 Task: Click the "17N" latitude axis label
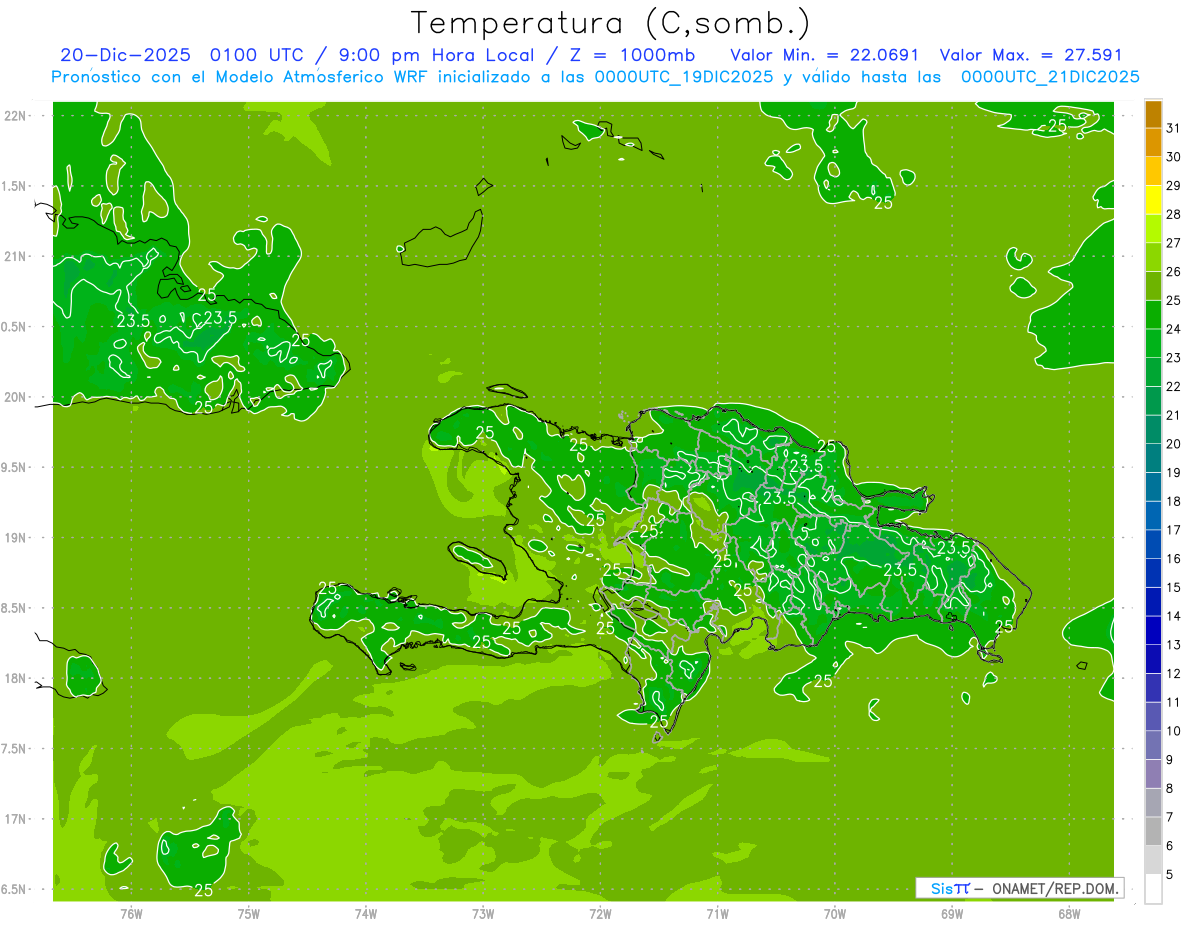coord(15,819)
